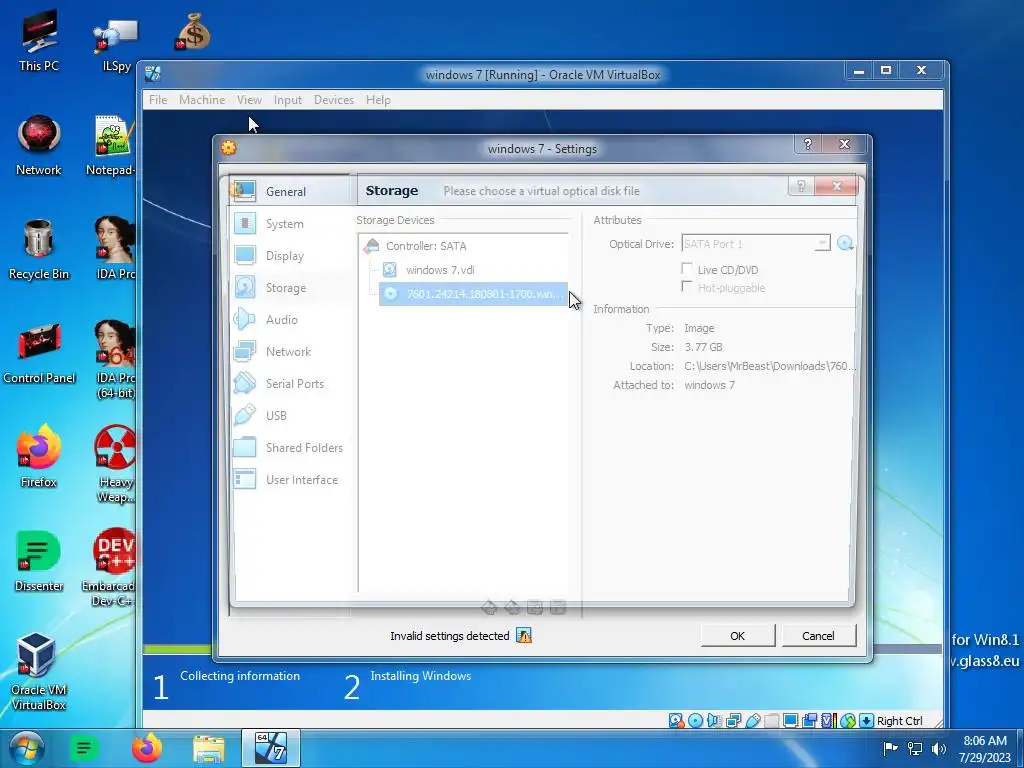Open the VirtualBox Help menu

pyautogui.click(x=378, y=100)
